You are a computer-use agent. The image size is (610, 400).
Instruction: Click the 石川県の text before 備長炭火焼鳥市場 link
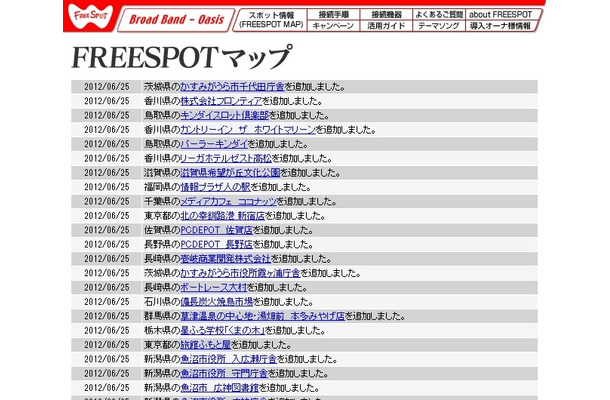coord(162,302)
